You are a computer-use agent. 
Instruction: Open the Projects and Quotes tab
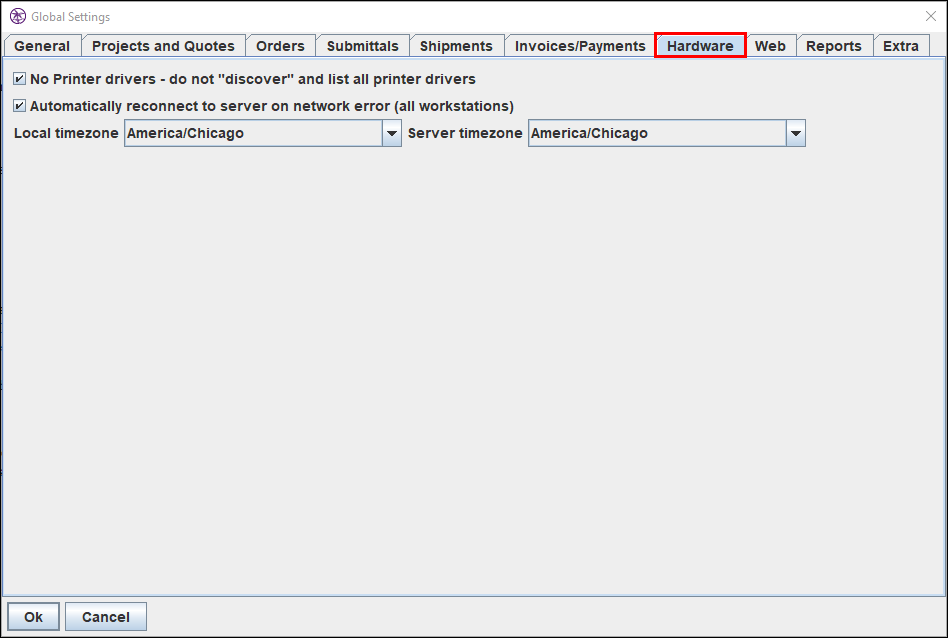pyautogui.click(x=163, y=45)
